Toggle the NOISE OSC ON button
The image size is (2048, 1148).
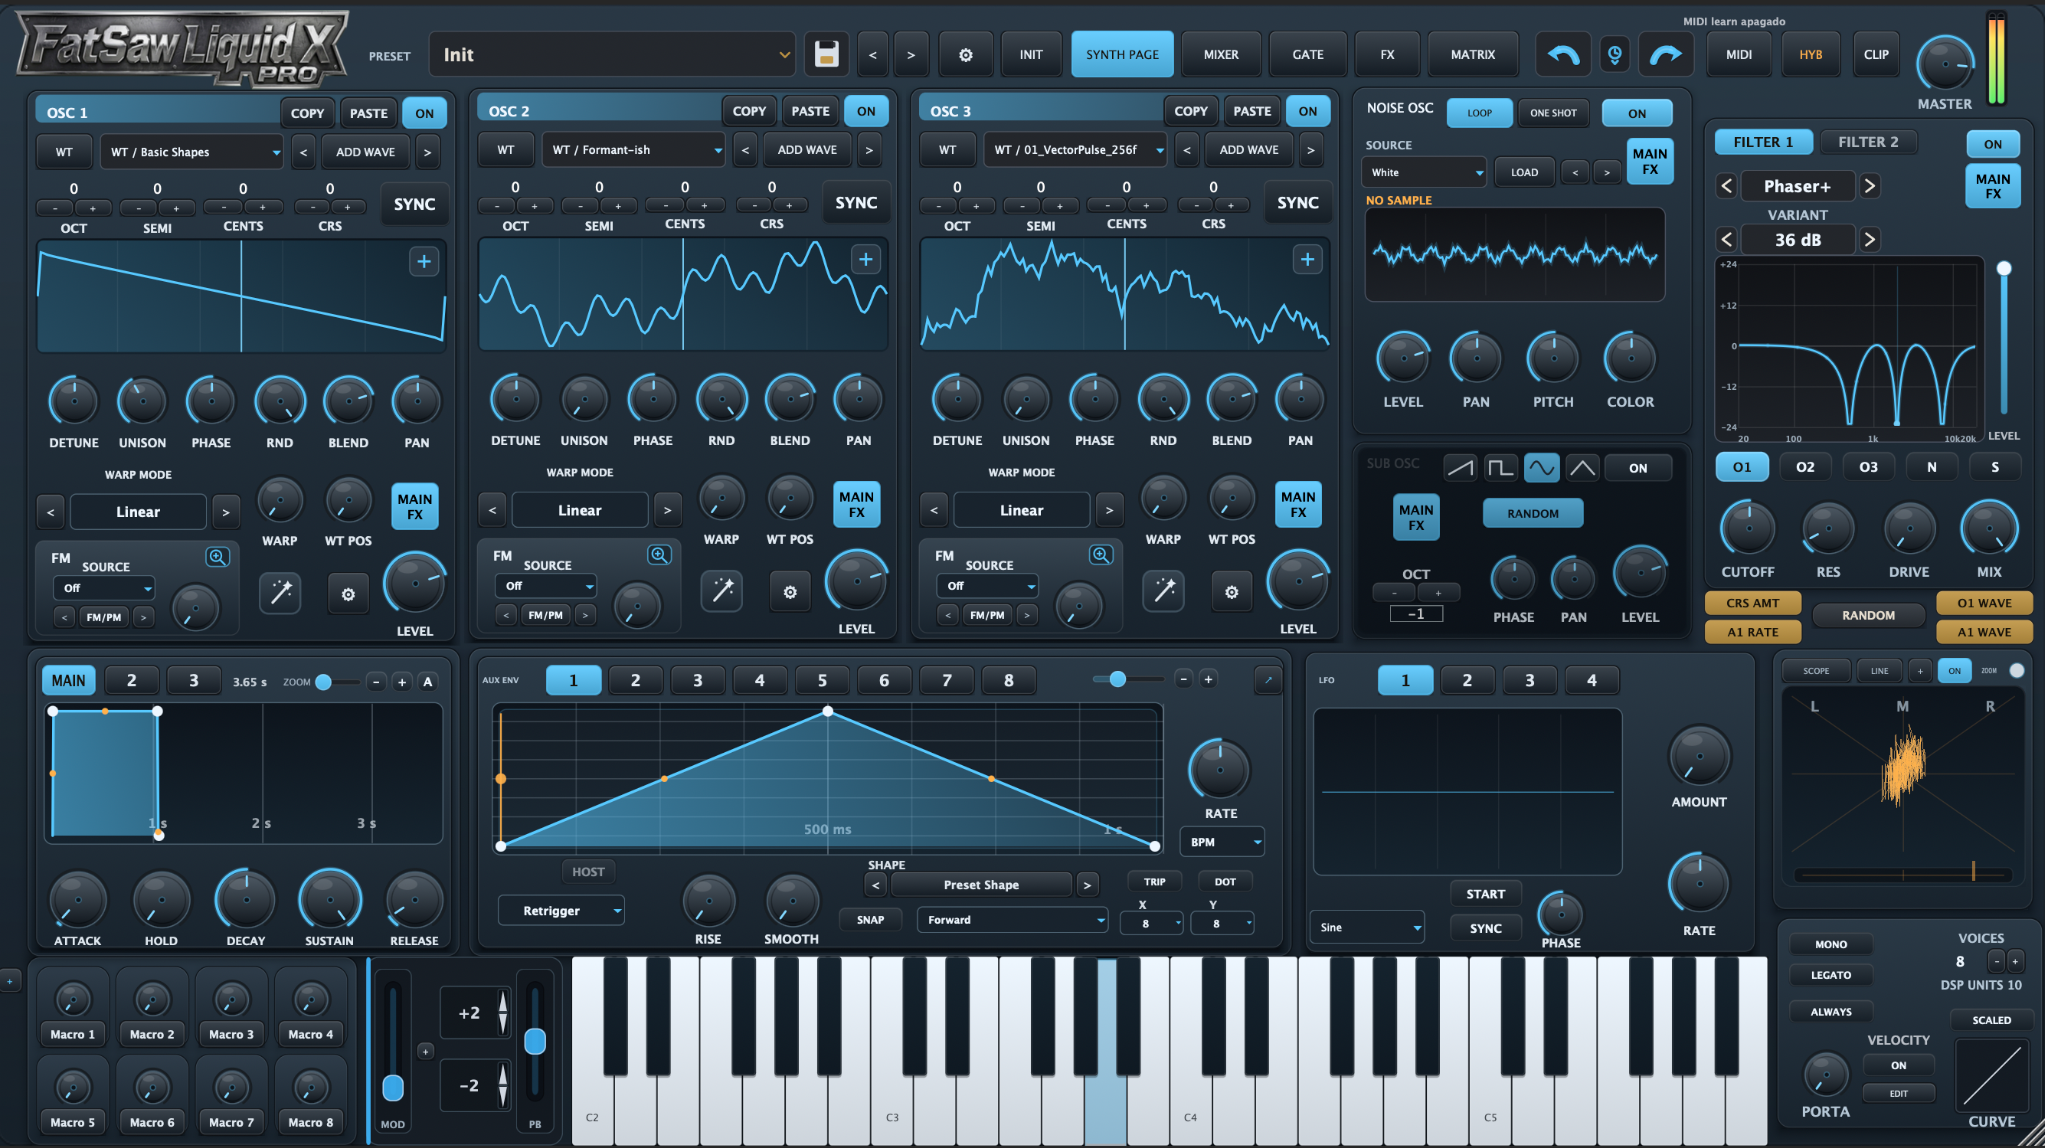click(1637, 113)
